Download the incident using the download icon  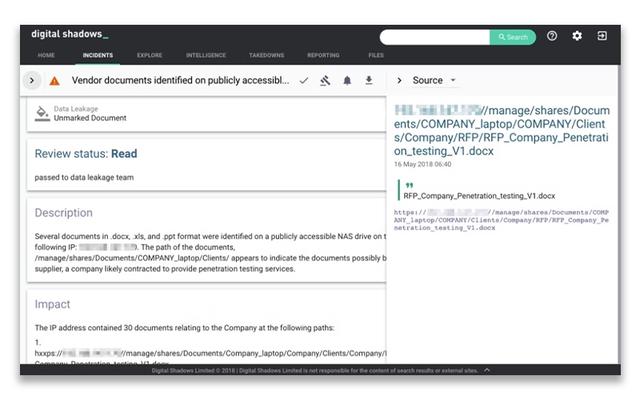369,80
